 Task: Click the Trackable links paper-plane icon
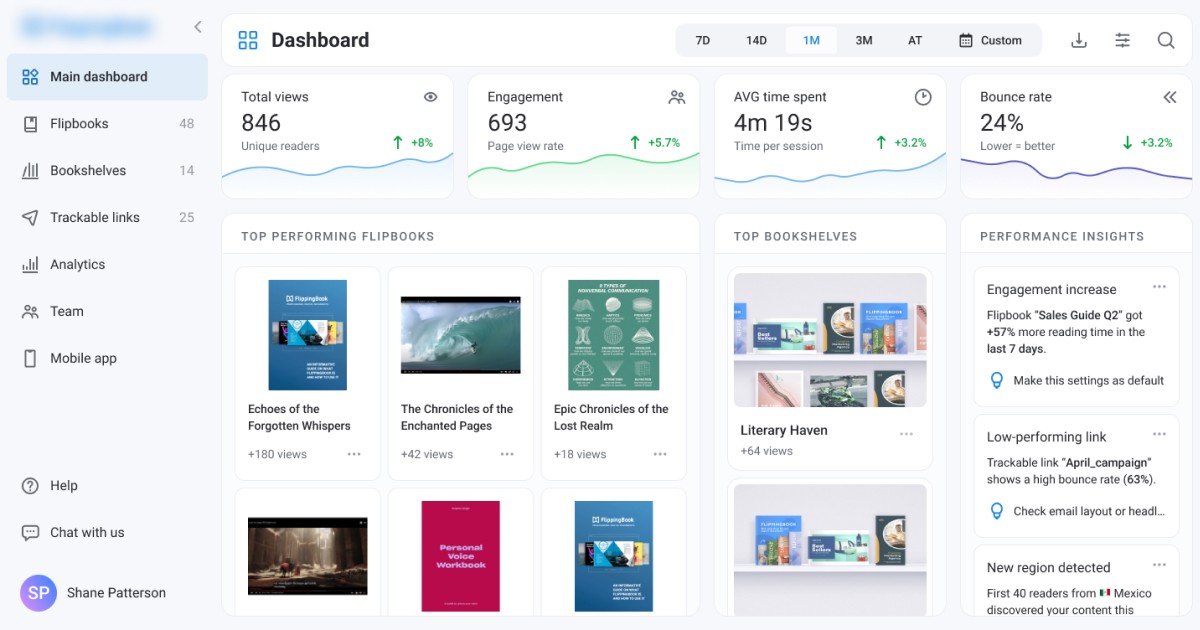(30, 218)
